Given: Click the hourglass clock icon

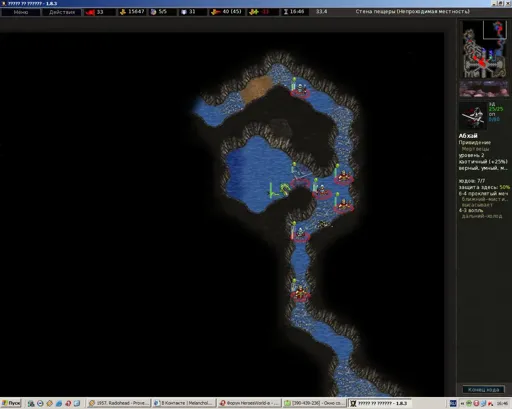Looking at the screenshot, I should coord(286,12).
